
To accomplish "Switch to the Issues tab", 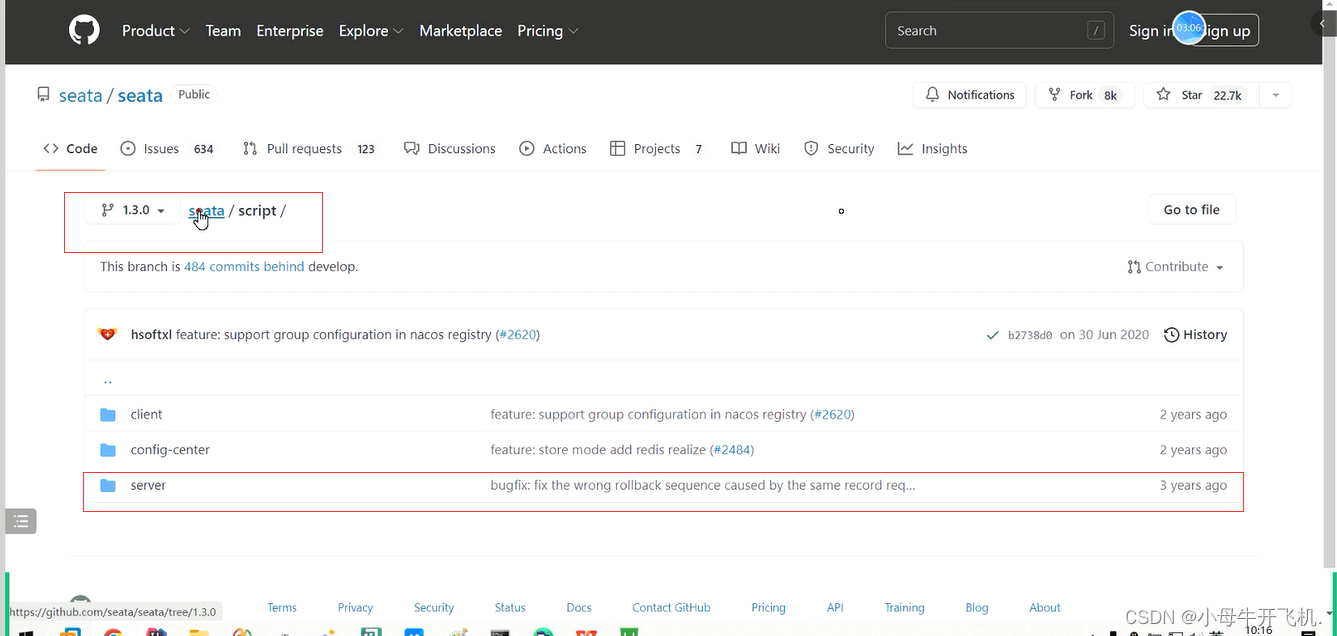I will (x=167, y=149).
